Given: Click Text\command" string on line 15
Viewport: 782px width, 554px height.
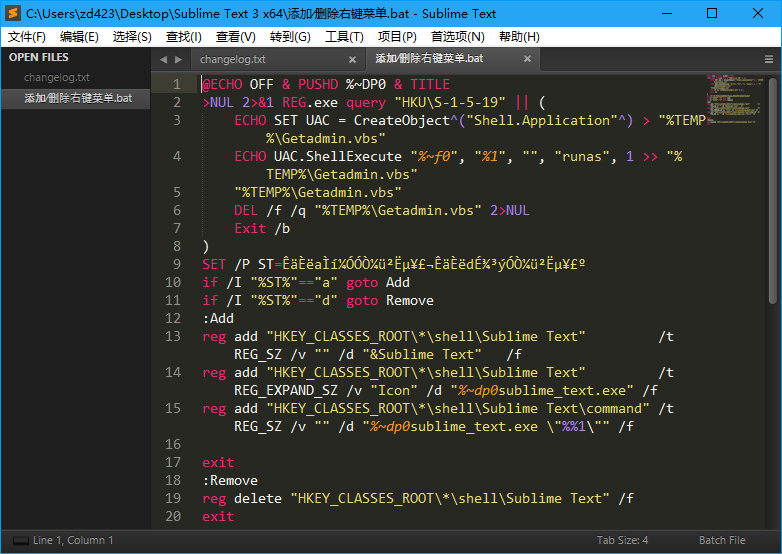Looking at the screenshot, I should (598, 409).
